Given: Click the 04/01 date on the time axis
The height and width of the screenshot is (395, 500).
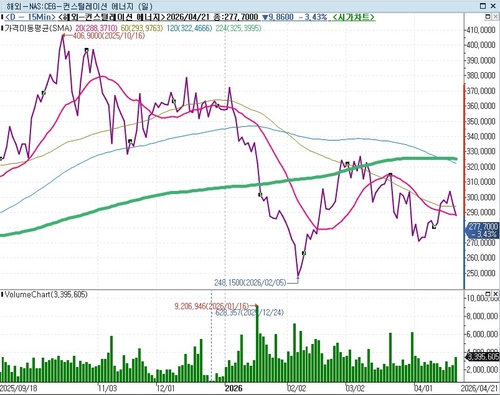Looking at the screenshot, I should 423,388.
